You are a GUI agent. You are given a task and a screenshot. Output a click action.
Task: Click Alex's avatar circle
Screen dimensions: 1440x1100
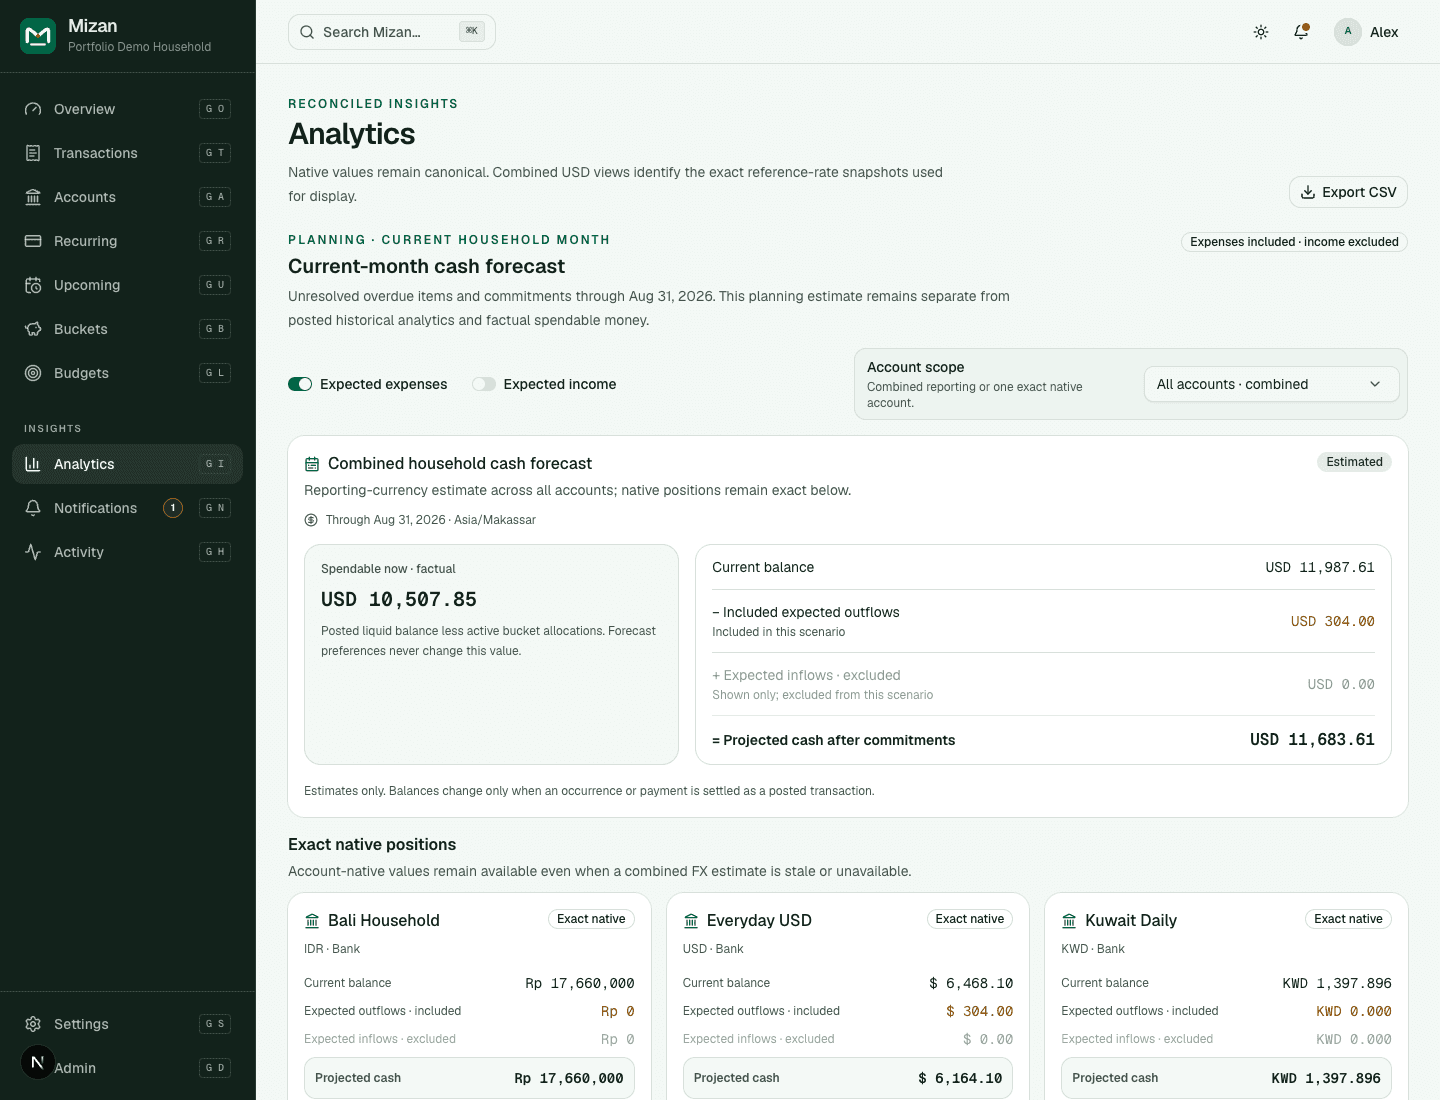pos(1348,32)
